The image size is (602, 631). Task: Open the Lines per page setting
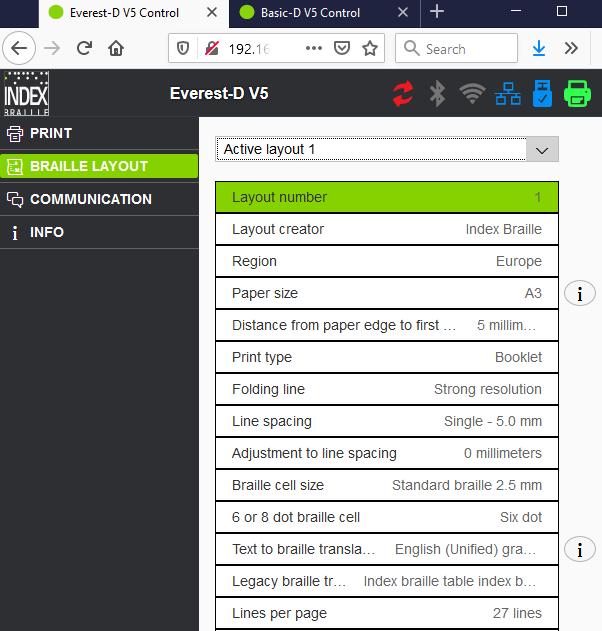pos(387,613)
